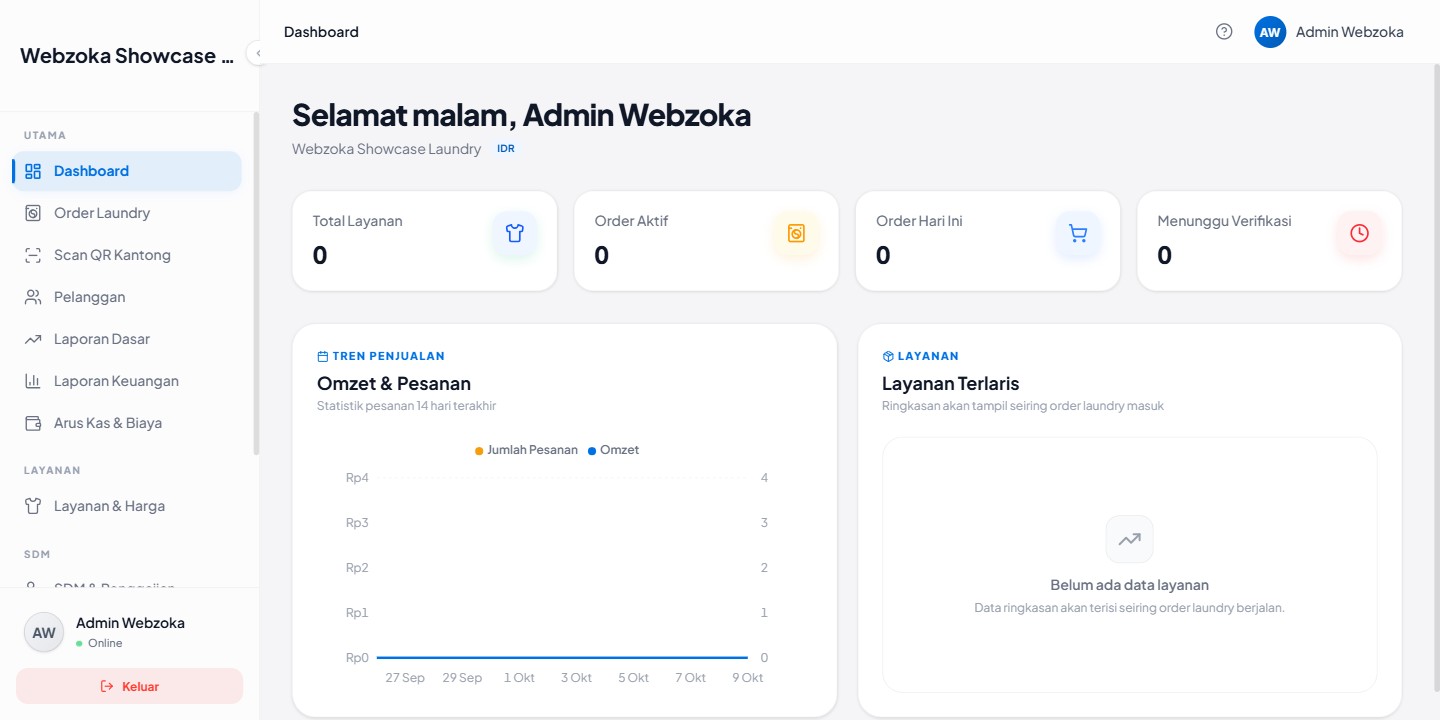1440x720 pixels.
Task: Click the shirt icon beside Layanan & Harga
Action: [33, 506]
